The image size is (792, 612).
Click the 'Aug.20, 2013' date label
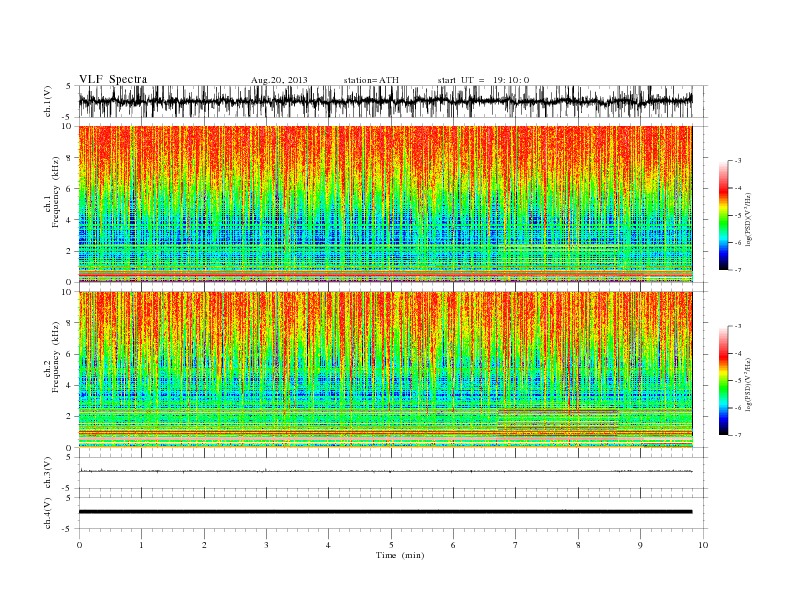pyautogui.click(x=279, y=80)
